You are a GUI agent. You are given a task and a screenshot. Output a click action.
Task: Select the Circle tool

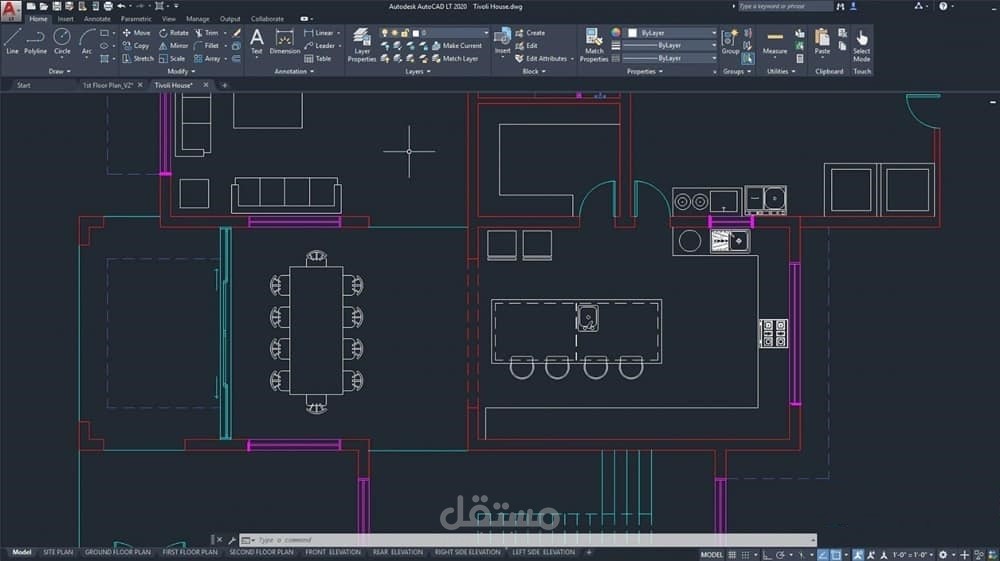pos(62,41)
